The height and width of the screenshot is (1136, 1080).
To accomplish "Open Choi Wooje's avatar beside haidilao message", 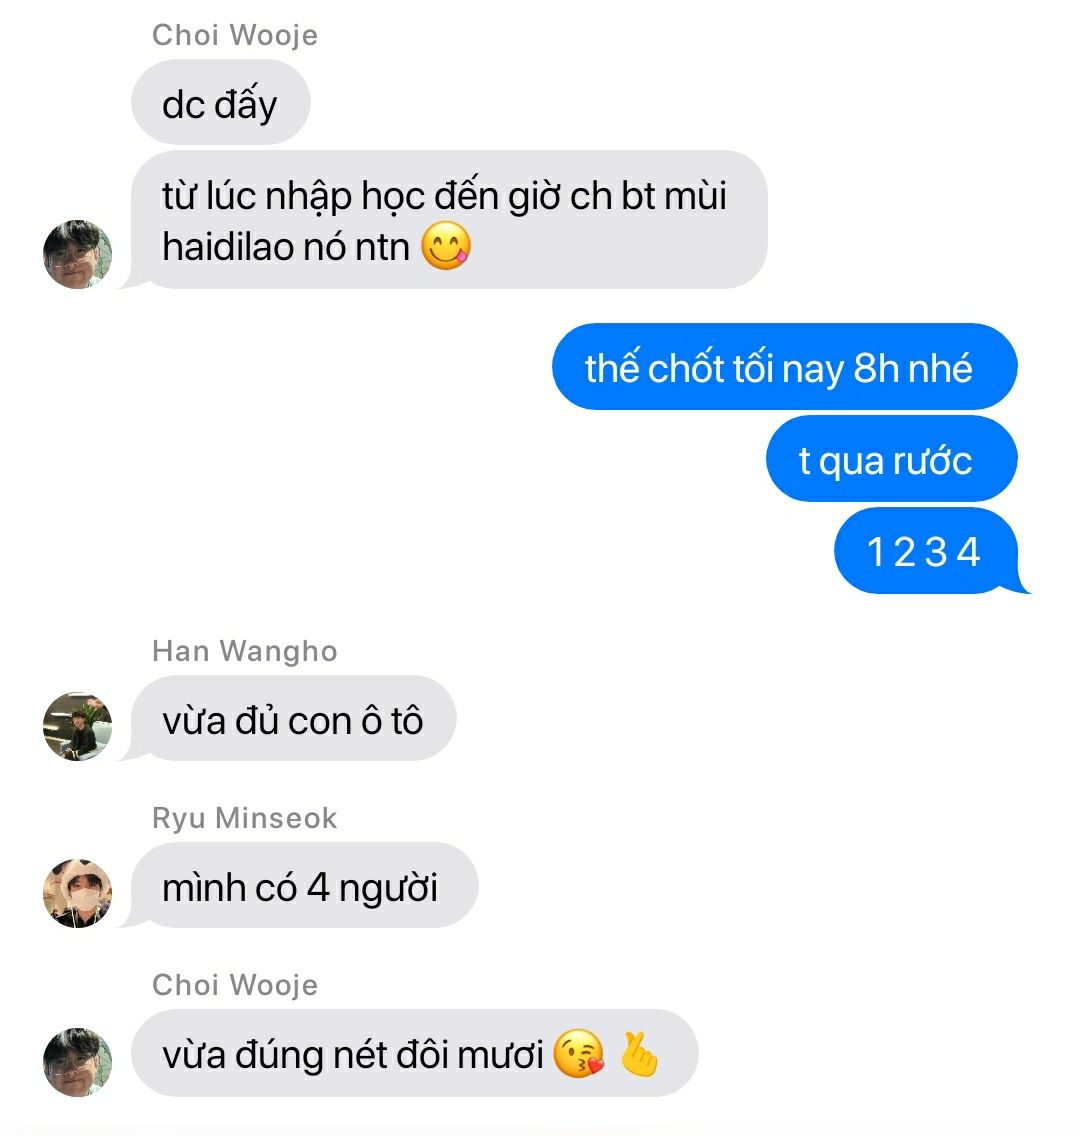I will click(78, 254).
